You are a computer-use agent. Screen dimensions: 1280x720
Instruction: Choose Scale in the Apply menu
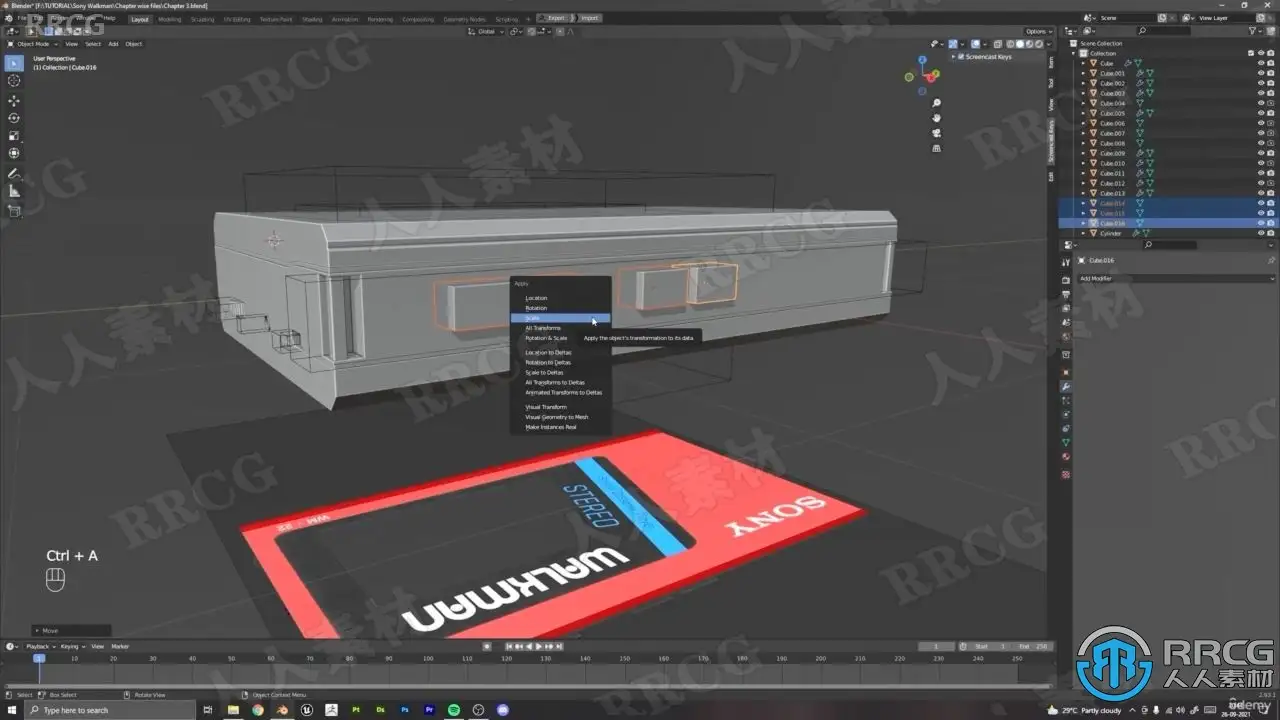point(560,318)
